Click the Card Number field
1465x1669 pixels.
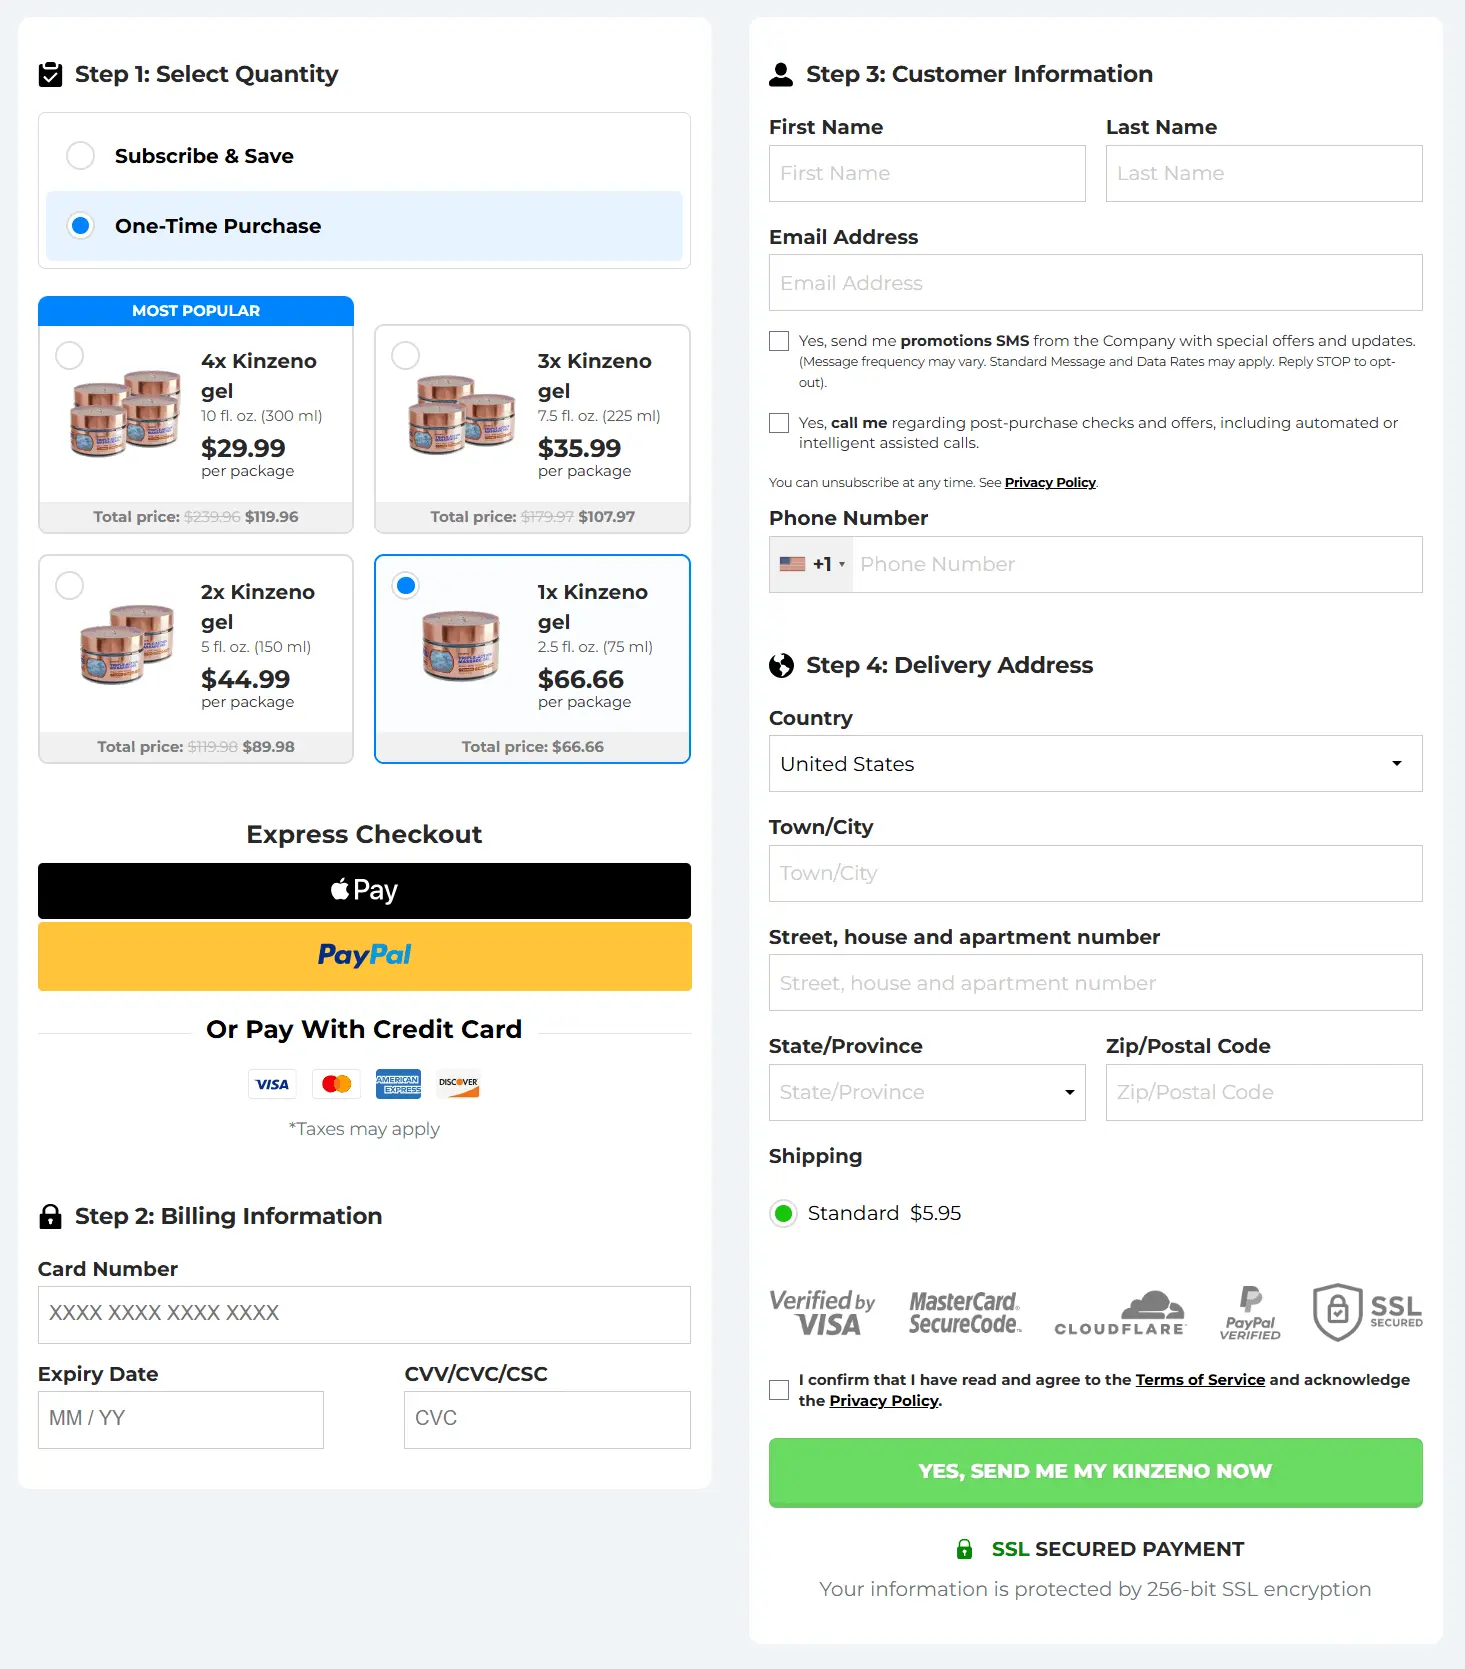364,1315
